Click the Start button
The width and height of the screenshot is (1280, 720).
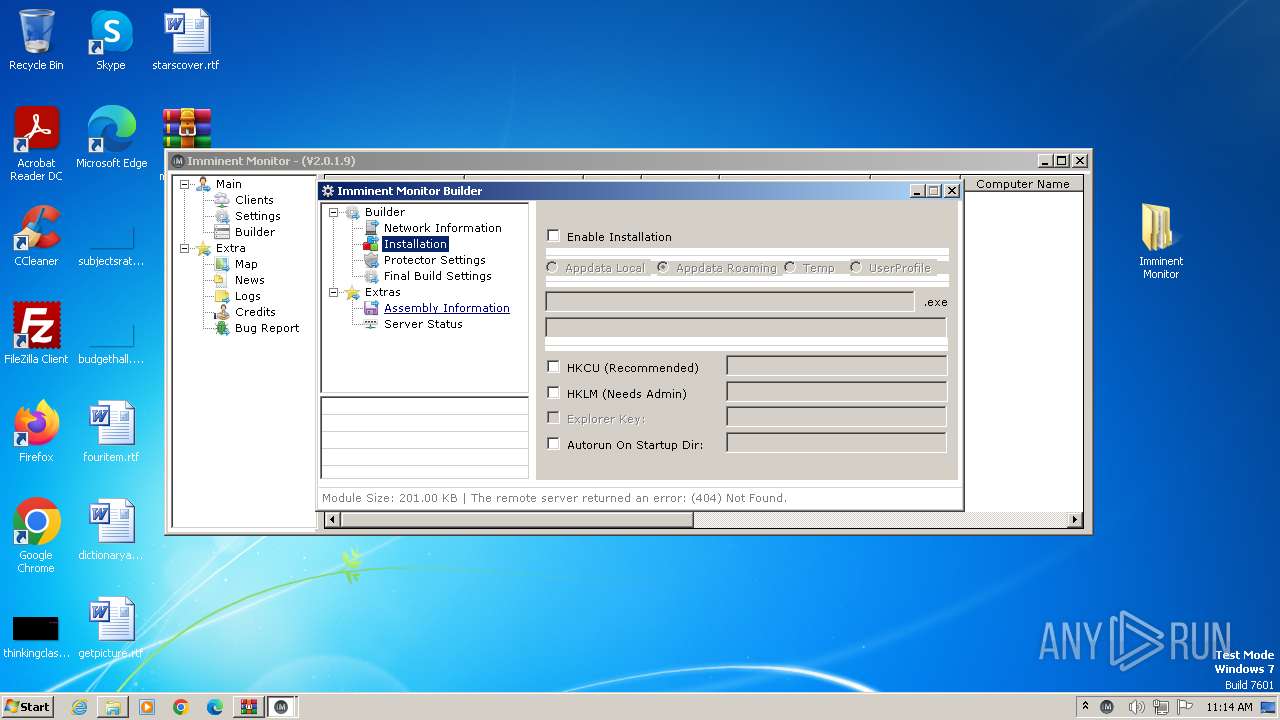click(28, 707)
